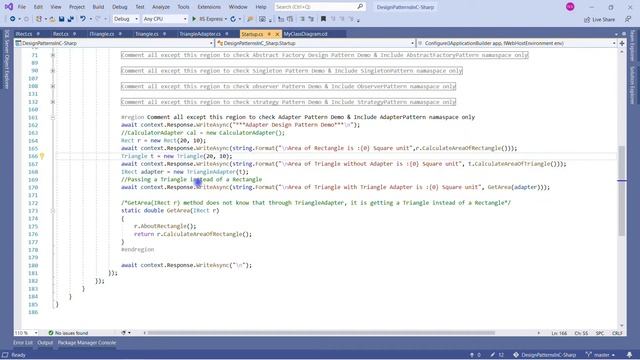
Task: Click the code cleanup broom icon
Action: 123,333
